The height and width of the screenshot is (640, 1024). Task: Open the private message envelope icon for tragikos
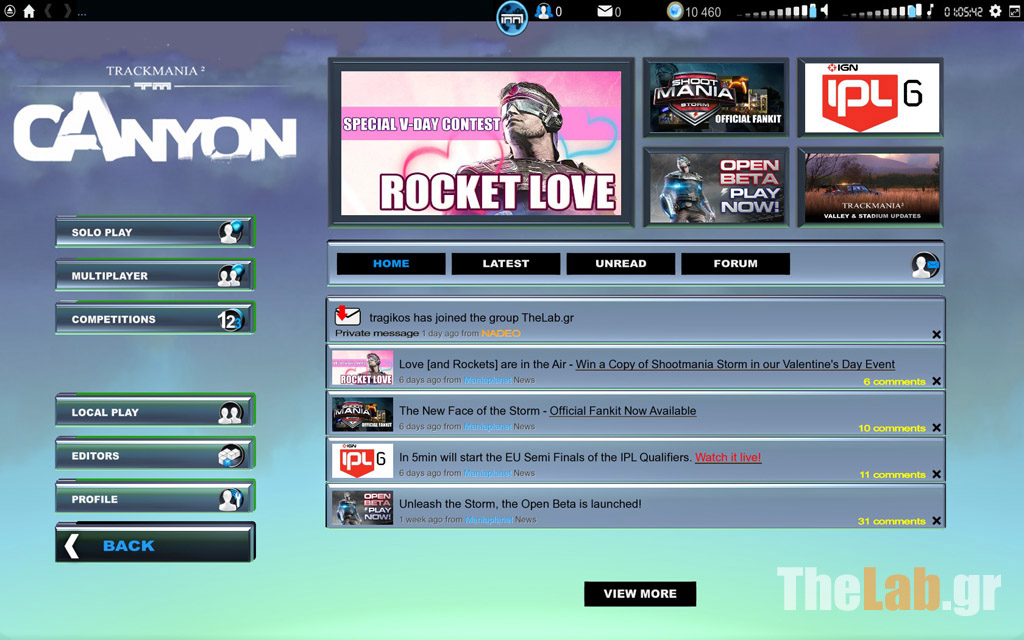(347, 315)
